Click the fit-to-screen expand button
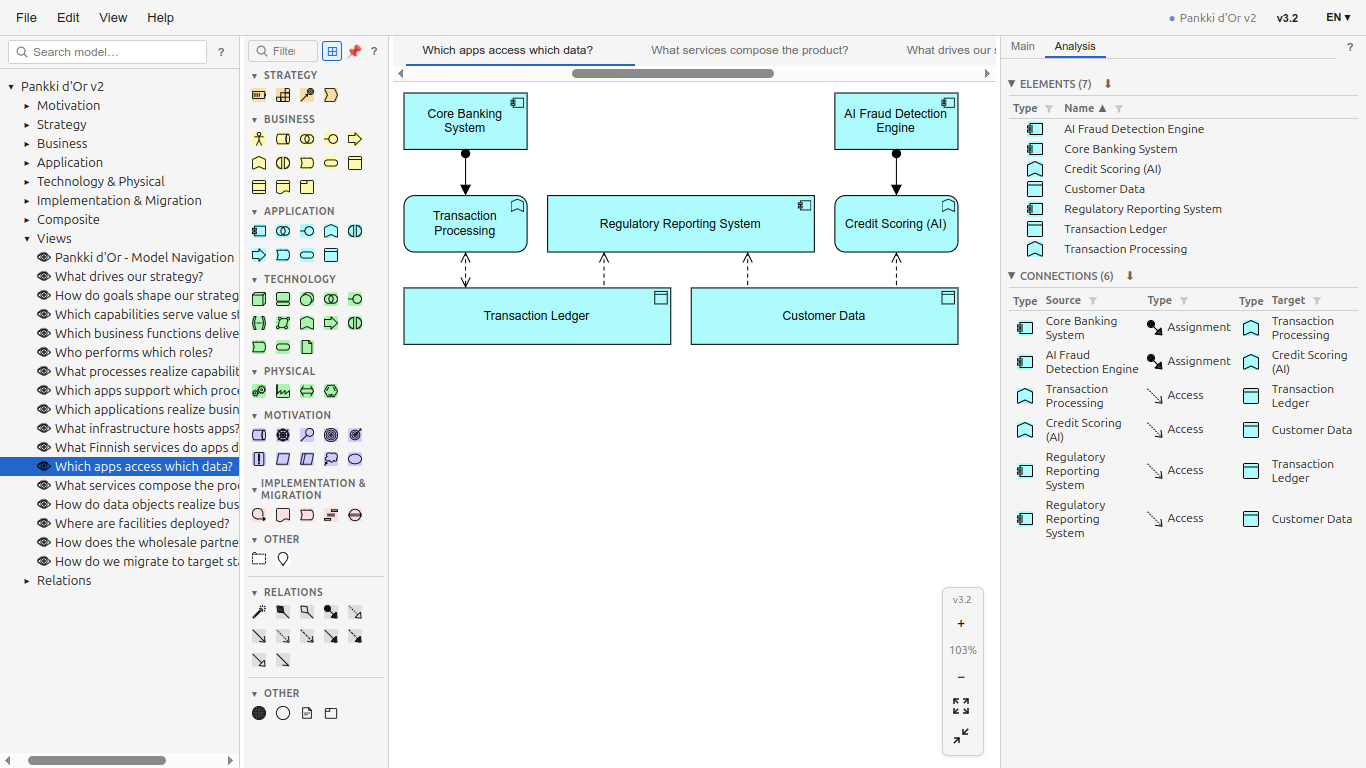Screen dimensions: 1366x768 pos(961,706)
